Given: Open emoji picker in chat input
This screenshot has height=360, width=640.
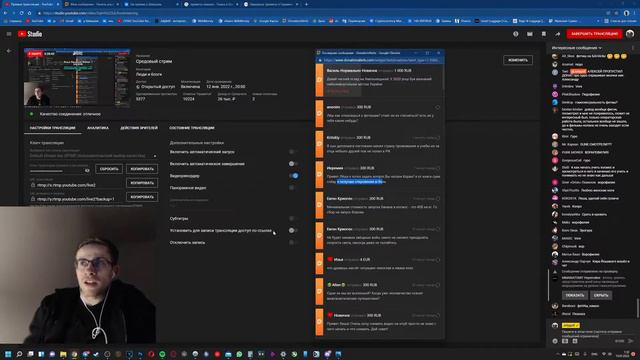Looking at the screenshot, I should click(555, 341).
